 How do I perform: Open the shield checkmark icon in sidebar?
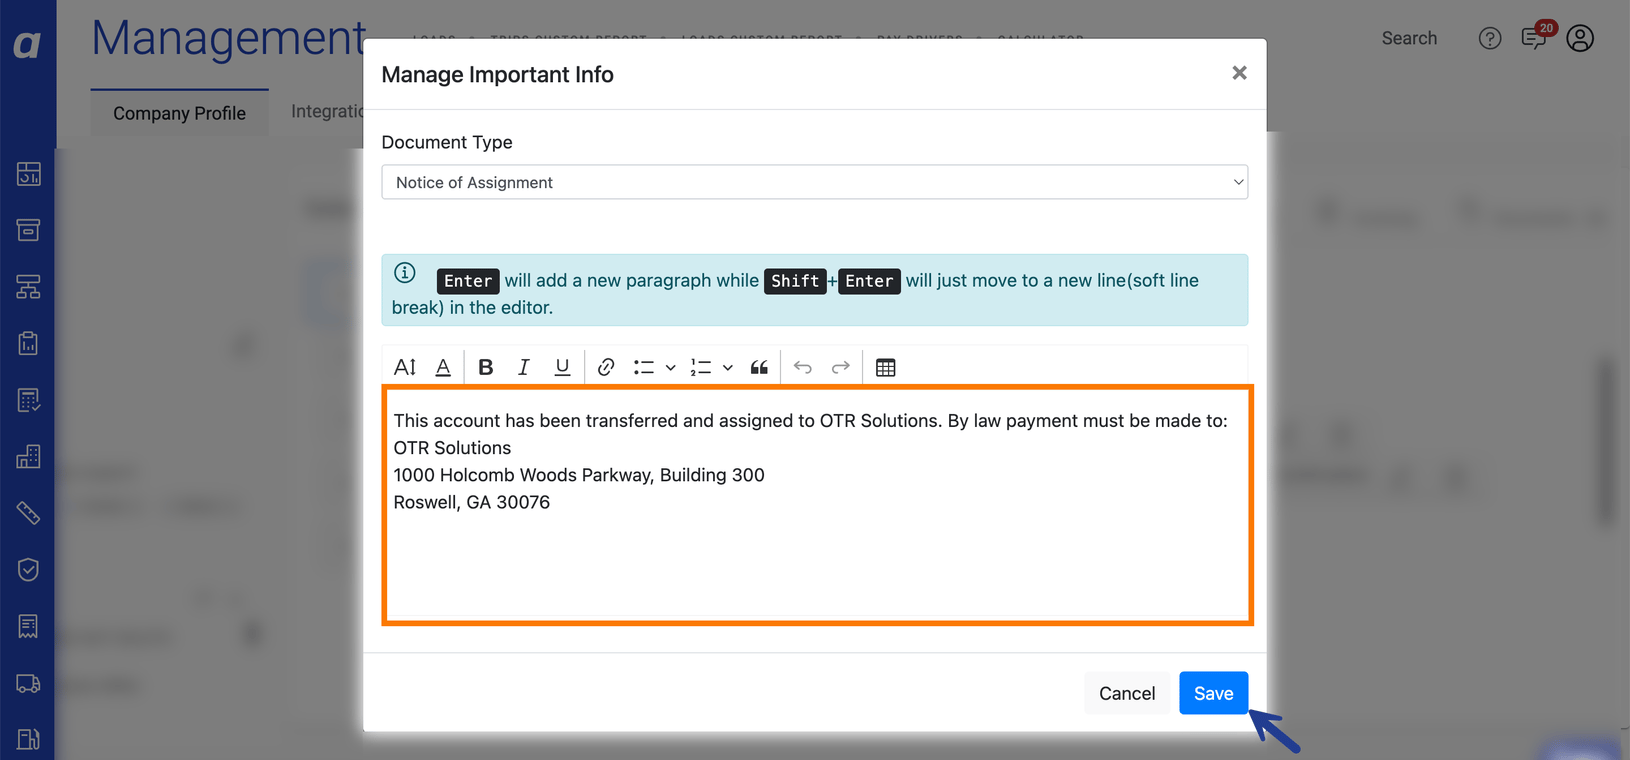pyautogui.click(x=28, y=570)
